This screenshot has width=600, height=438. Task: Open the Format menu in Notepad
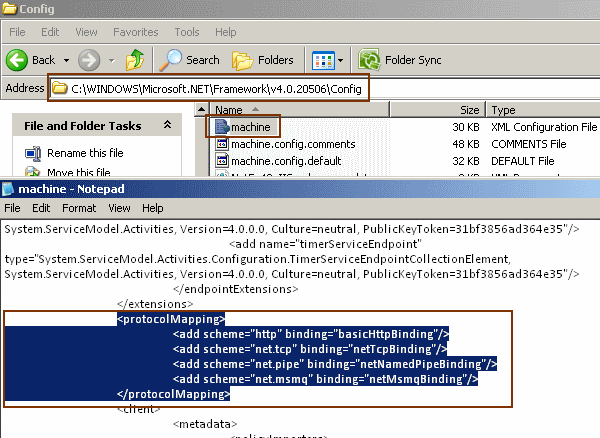(78, 208)
